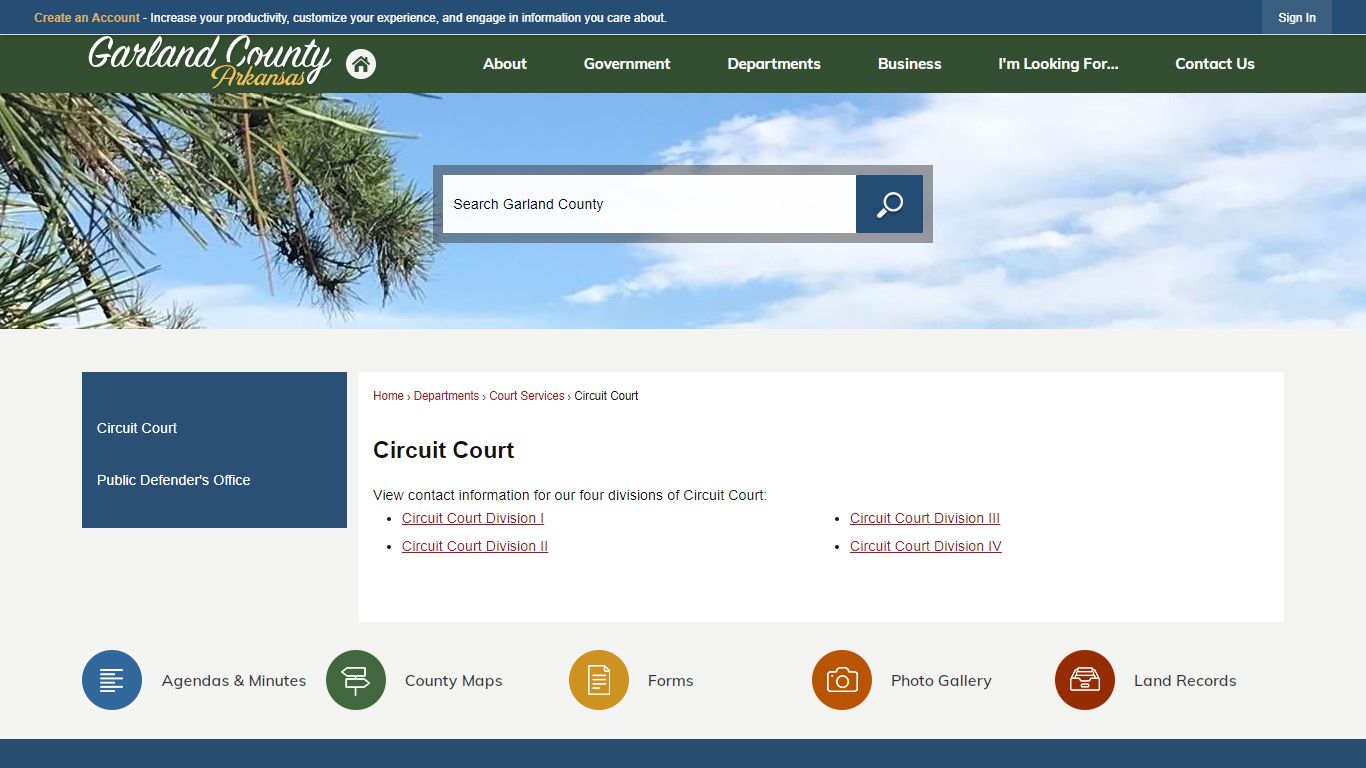Open the I'm Looking For... menu
Viewport: 1366px width, 768px height.
pos(1058,64)
